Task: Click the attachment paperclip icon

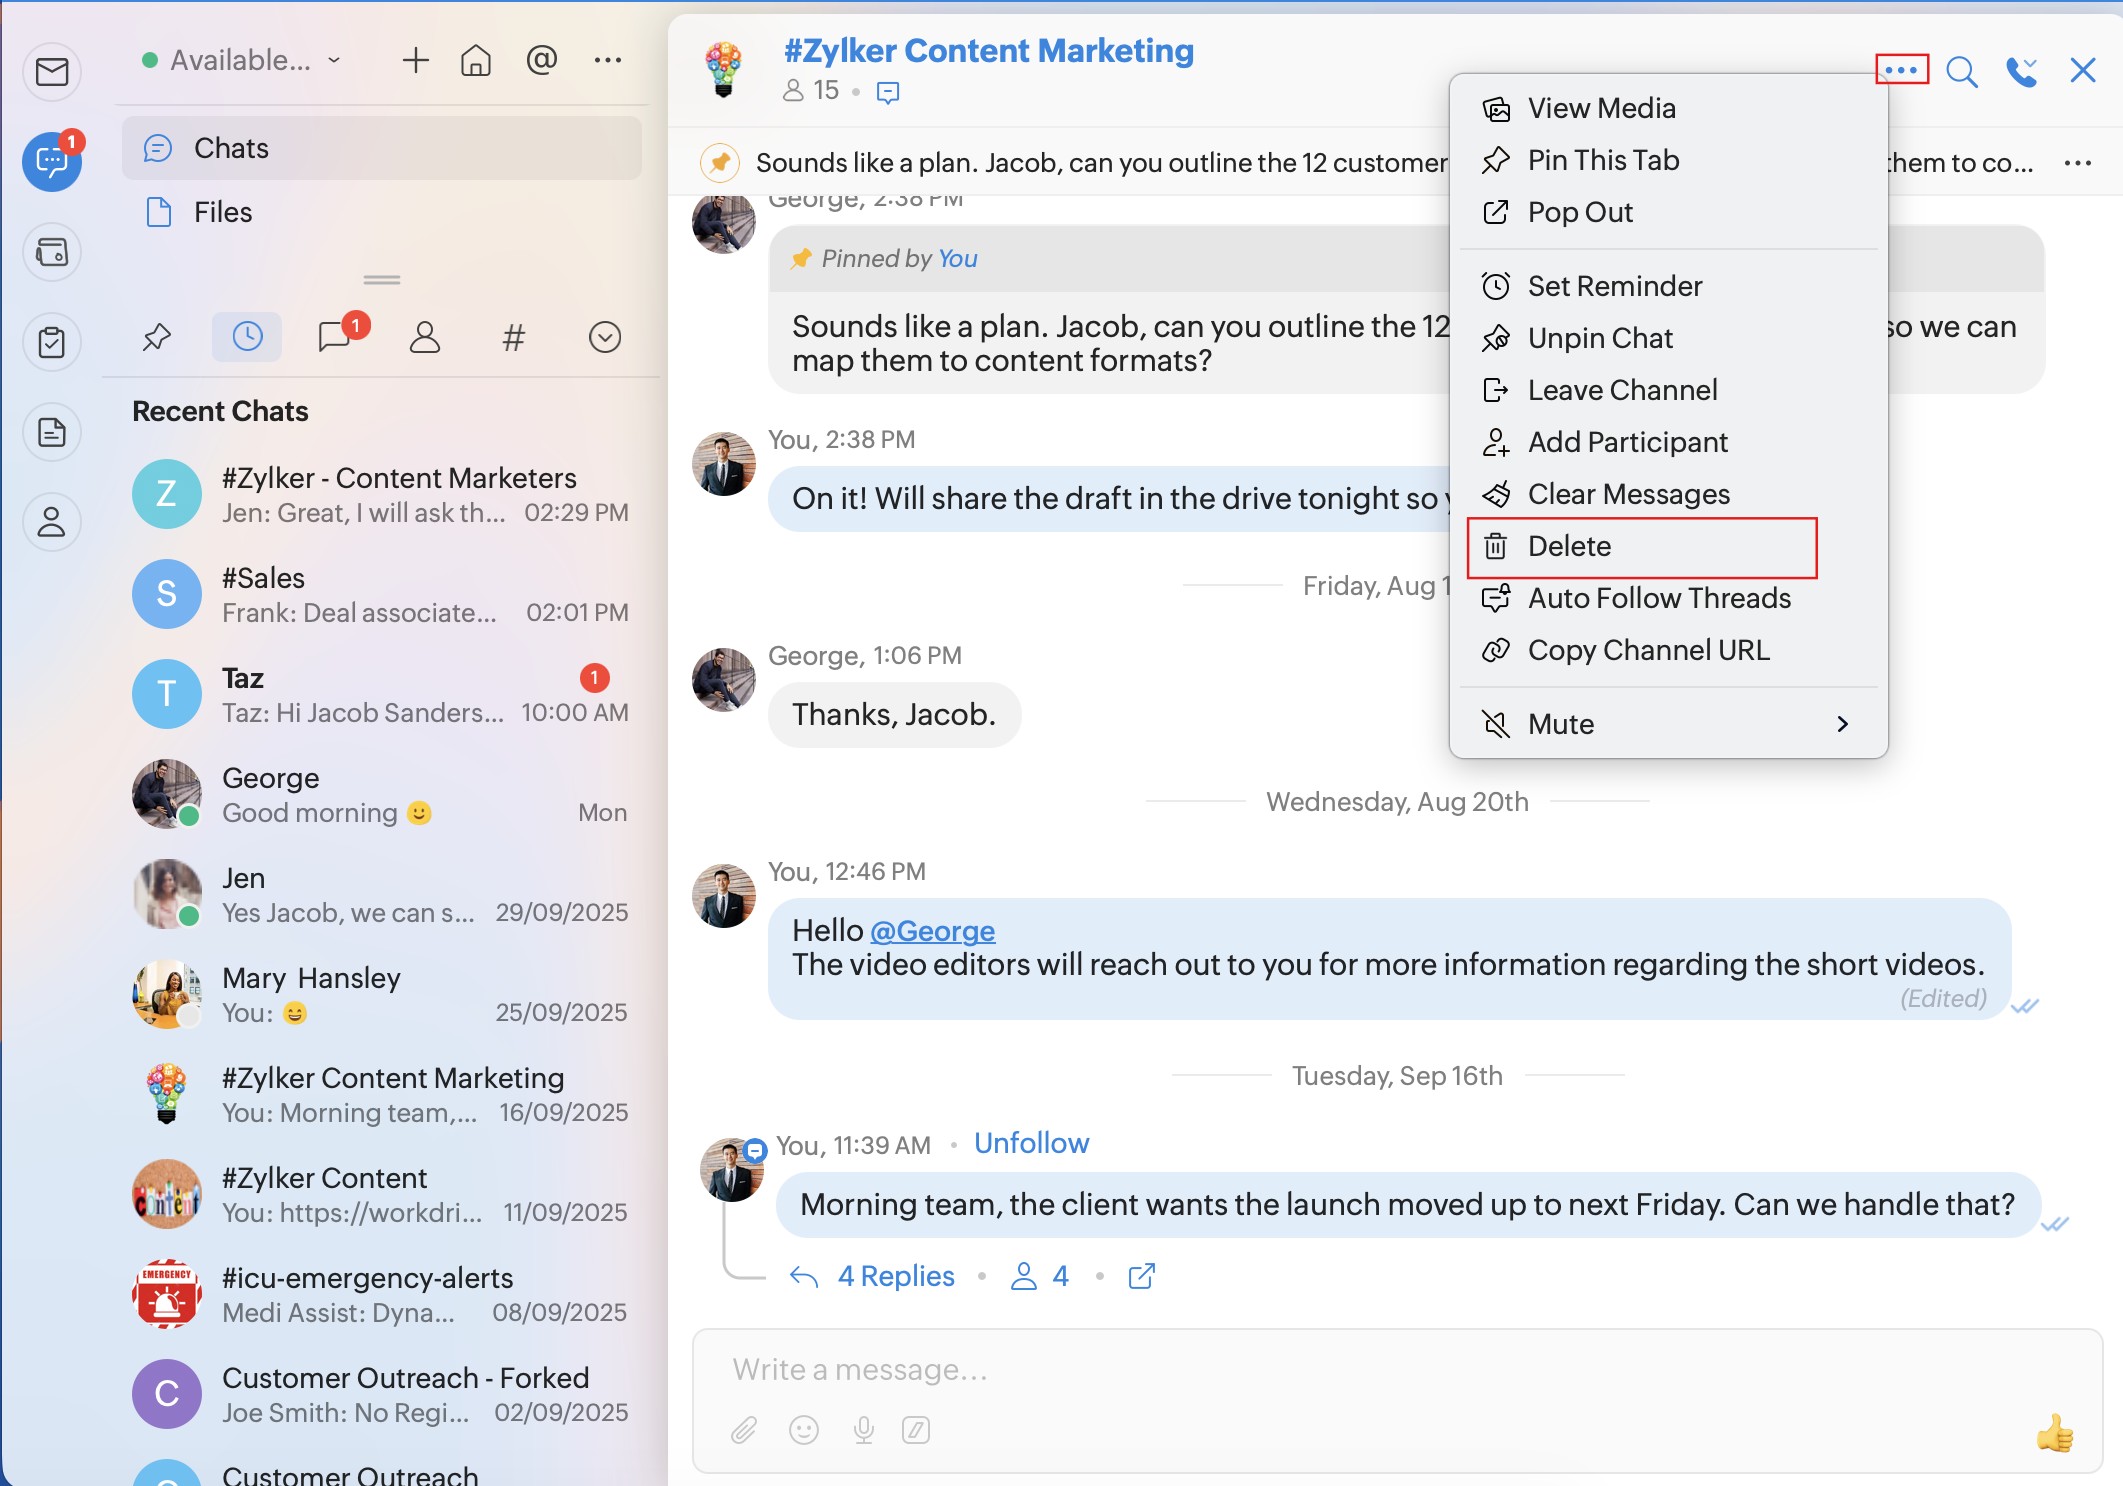Action: [743, 1430]
